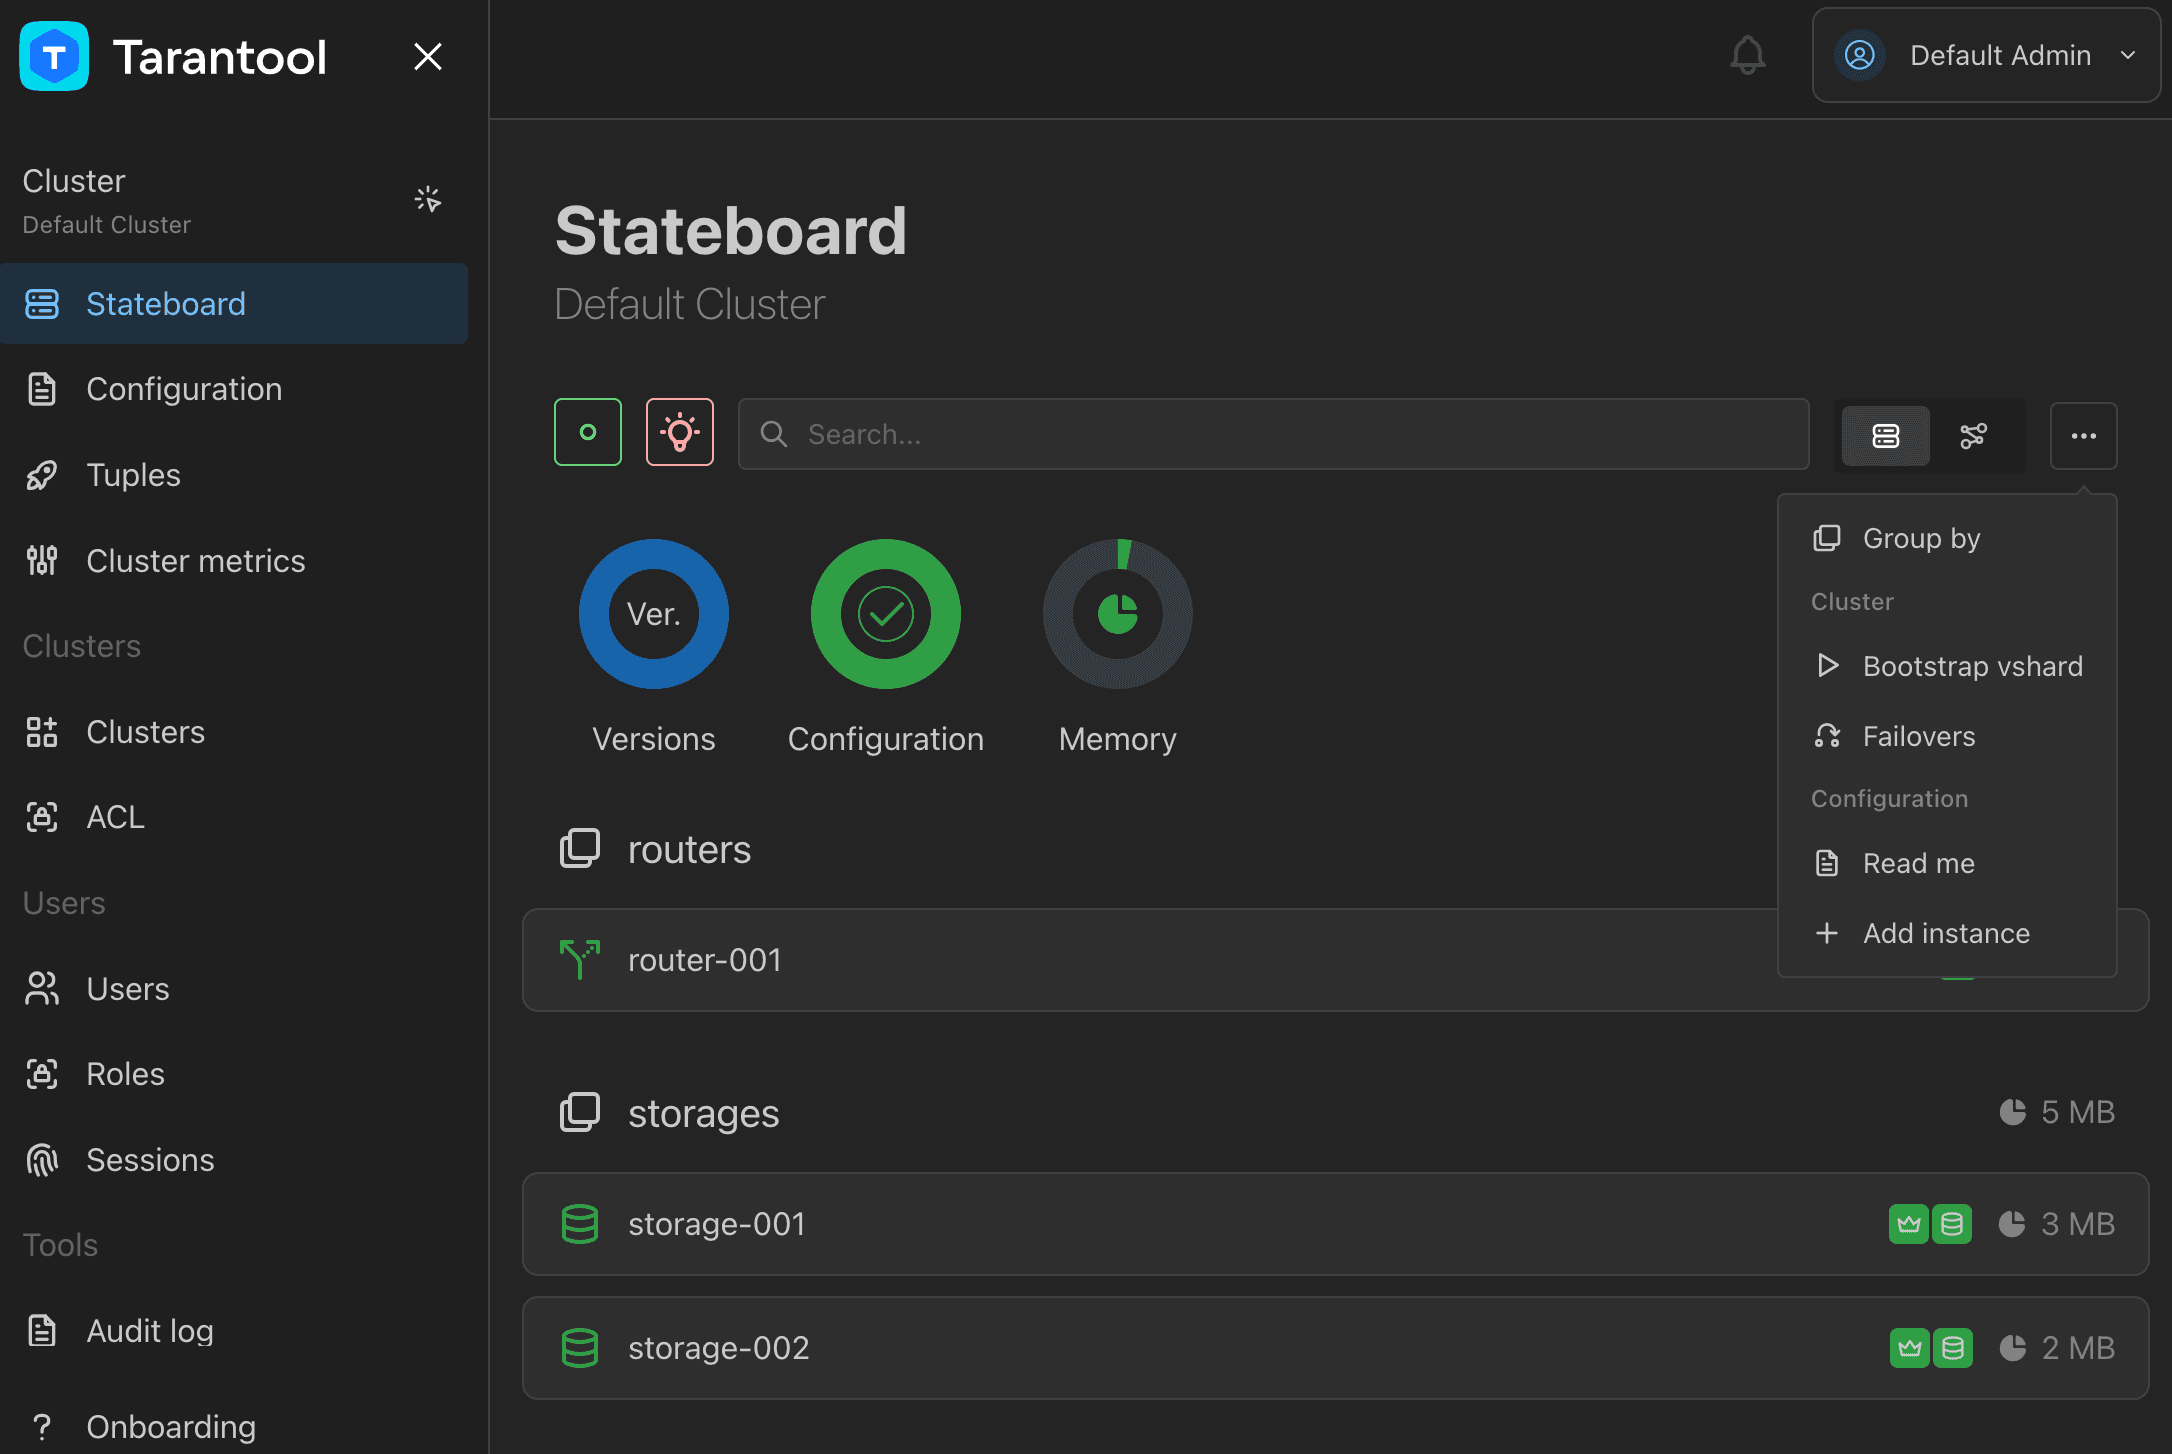Go to the Users page
2172x1454 pixels.
234,989
